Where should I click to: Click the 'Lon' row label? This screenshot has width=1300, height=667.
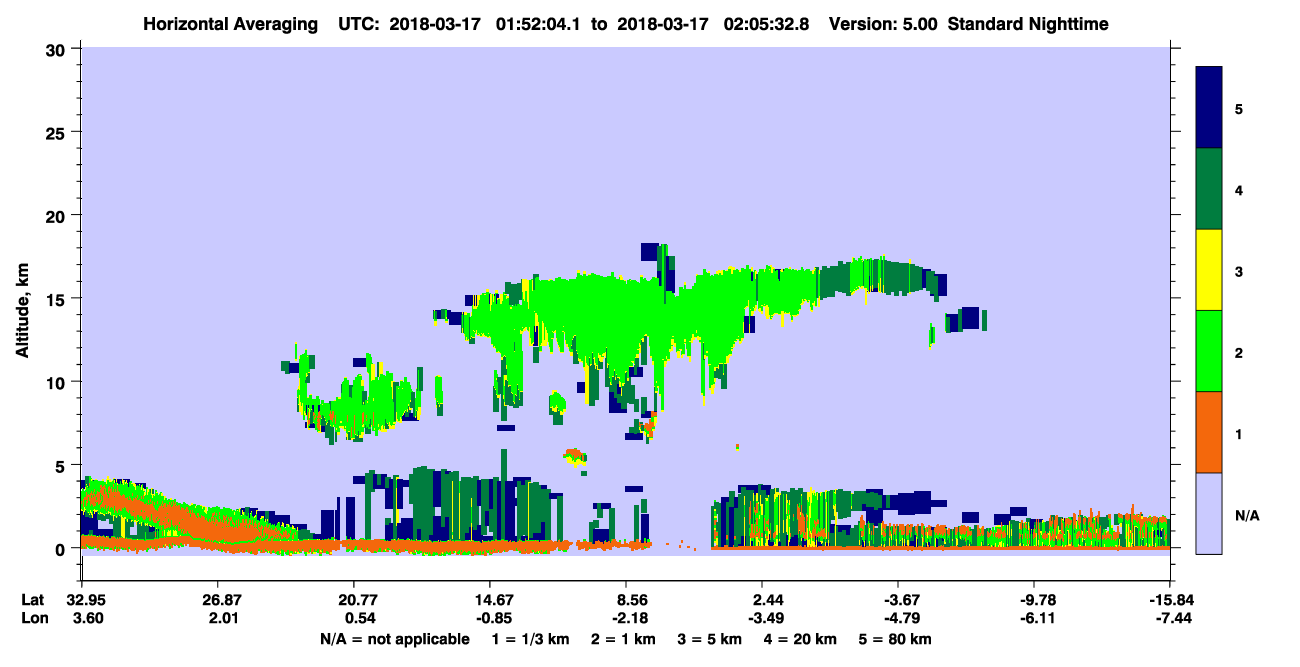[34, 618]
